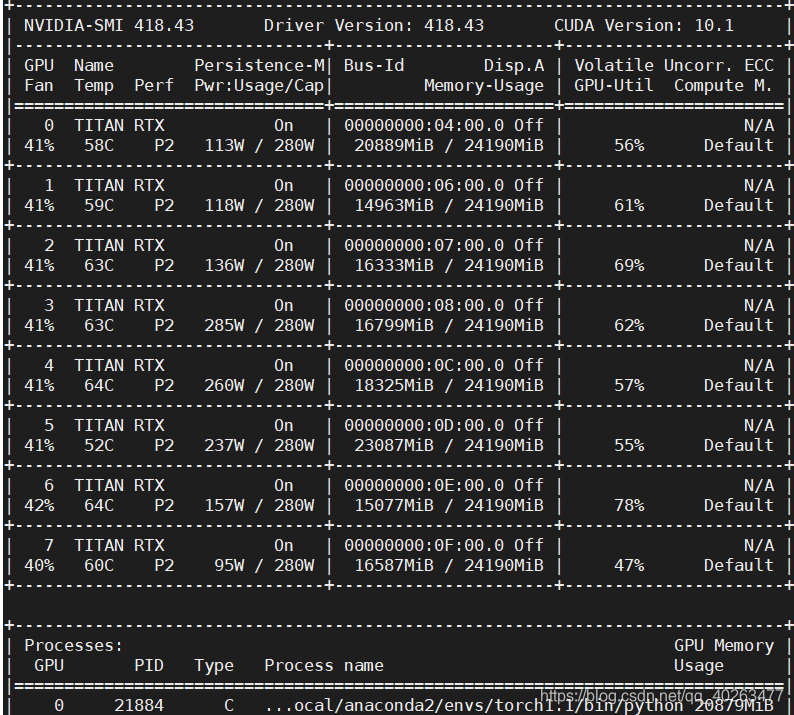
Task: Select the CUDA Version: 10.1 text
Action: (644, 25)
